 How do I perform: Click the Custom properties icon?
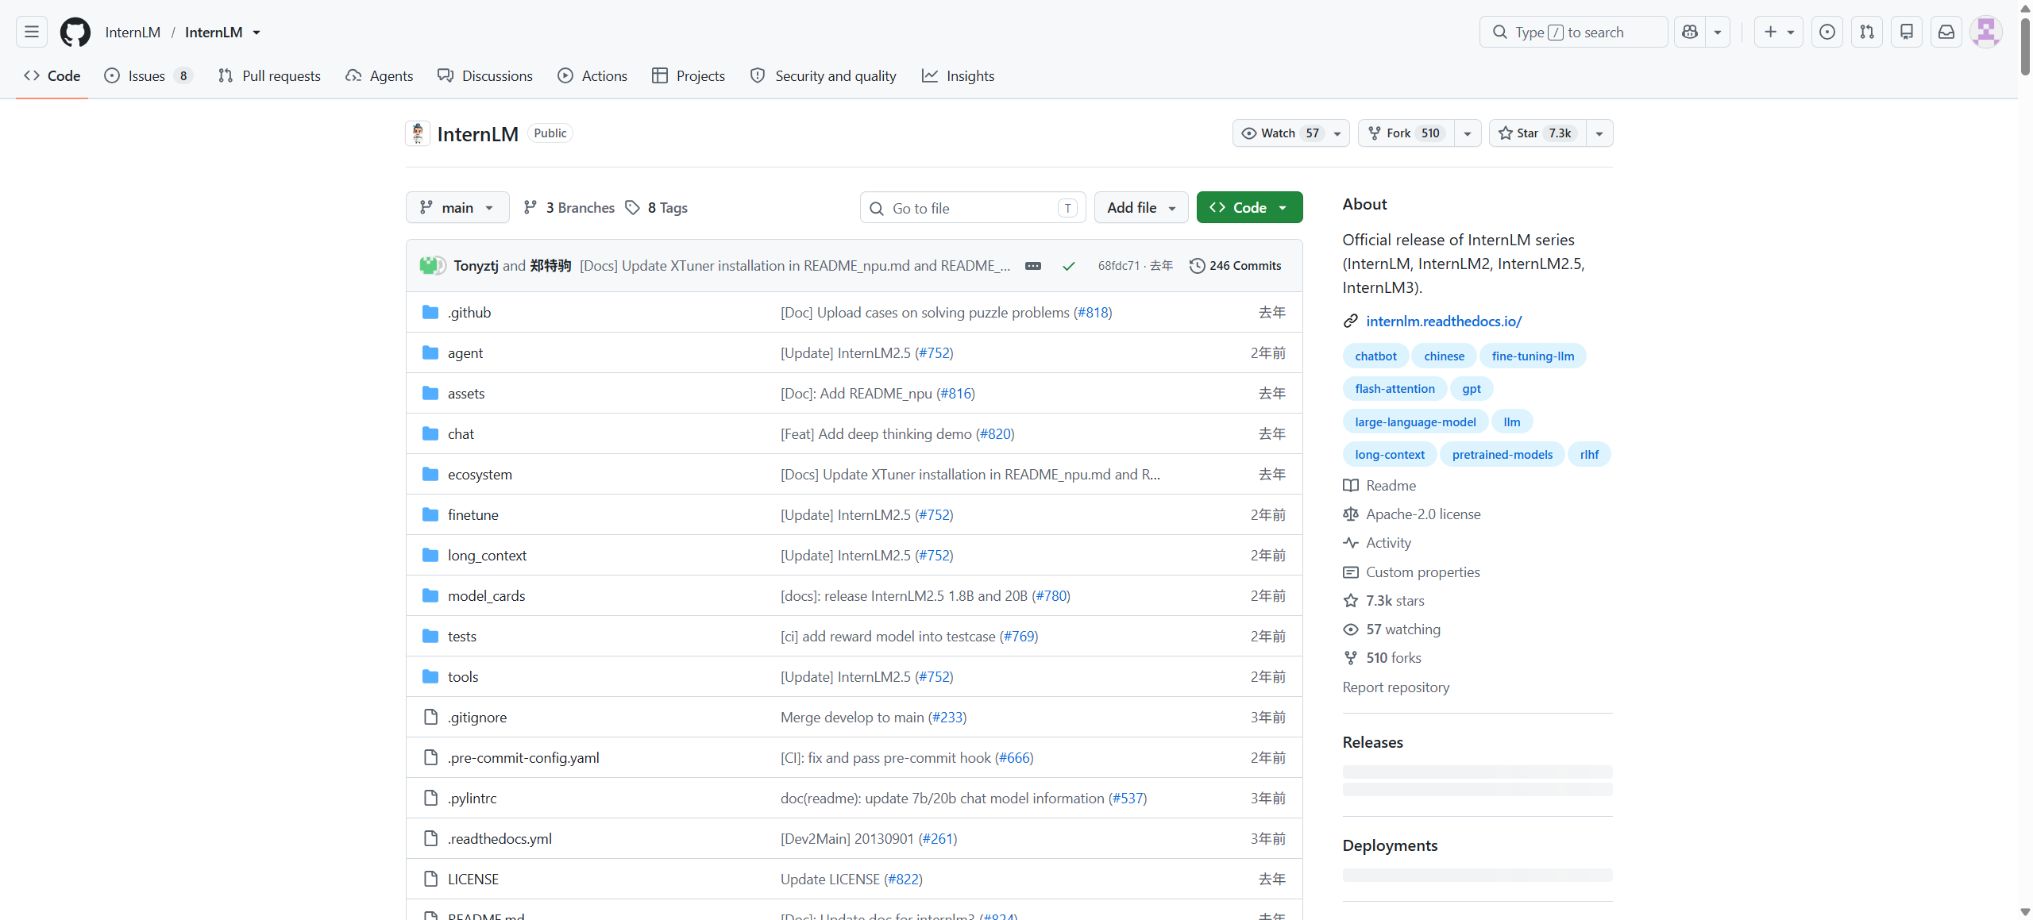pyautogui.click(x=1350, y=572)
